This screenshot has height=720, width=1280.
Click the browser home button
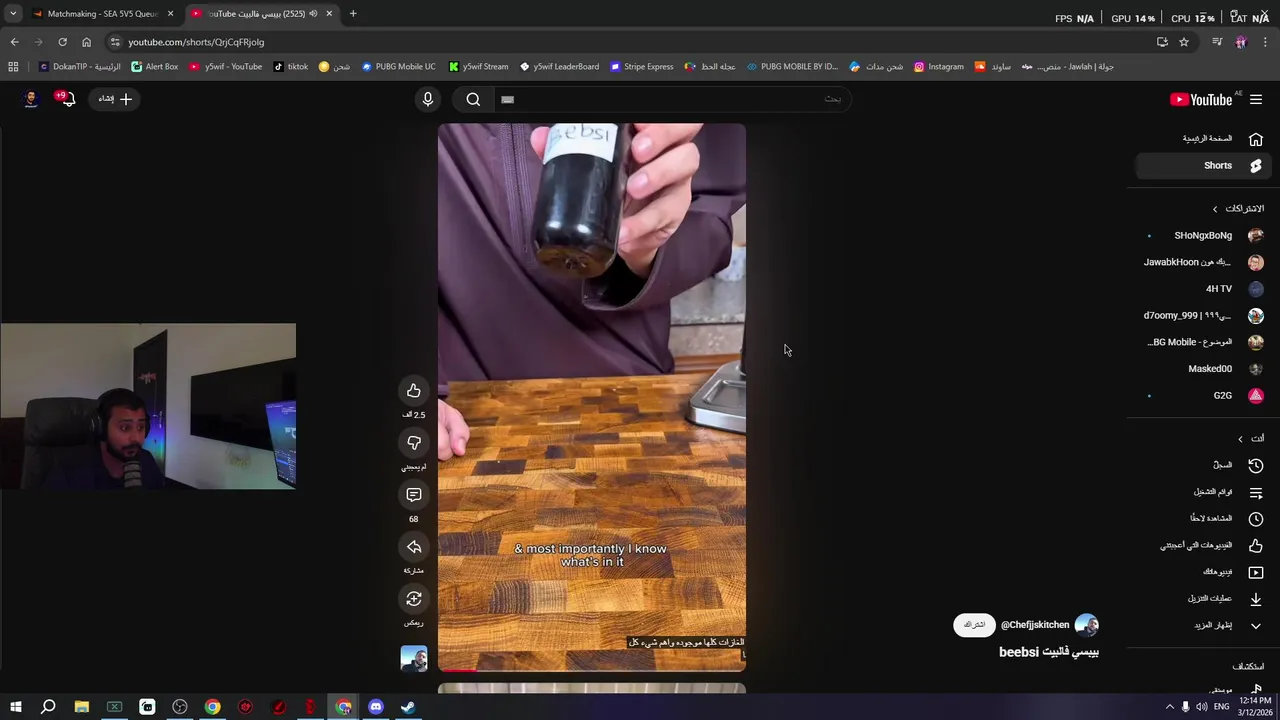click(86, 42)
